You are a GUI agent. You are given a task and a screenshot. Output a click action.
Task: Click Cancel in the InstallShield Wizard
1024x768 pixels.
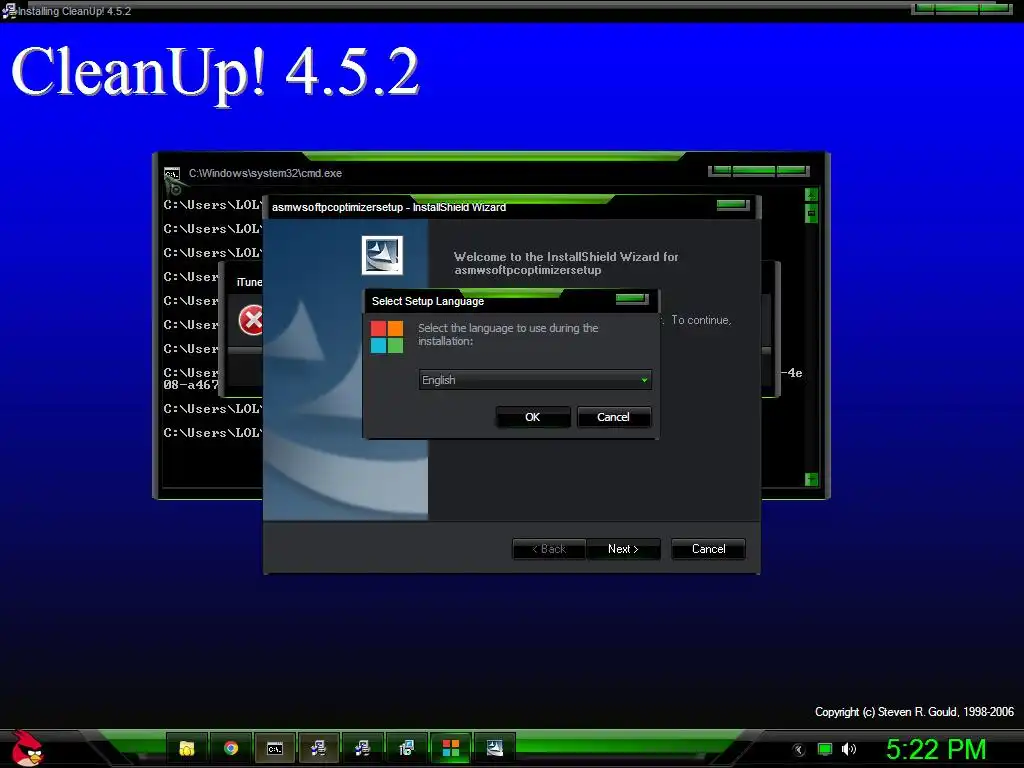click(x=708, y=549)
